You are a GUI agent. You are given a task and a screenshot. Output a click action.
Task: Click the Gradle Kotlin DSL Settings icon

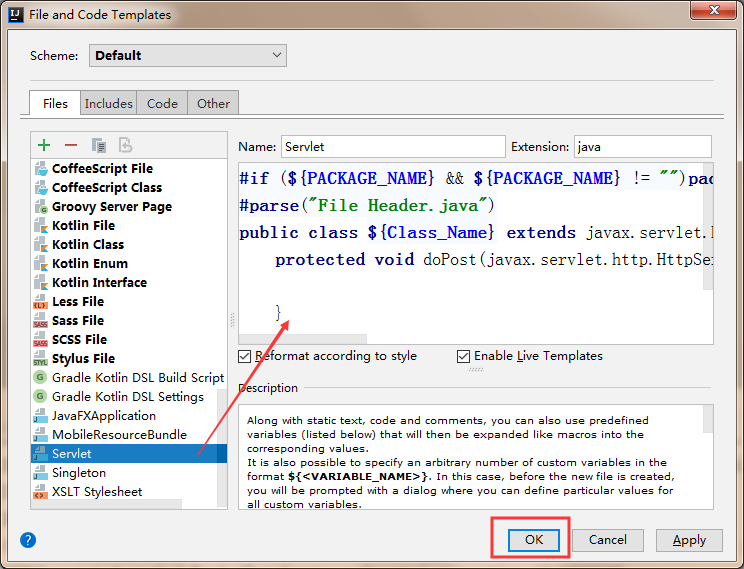tap(40, 396)
